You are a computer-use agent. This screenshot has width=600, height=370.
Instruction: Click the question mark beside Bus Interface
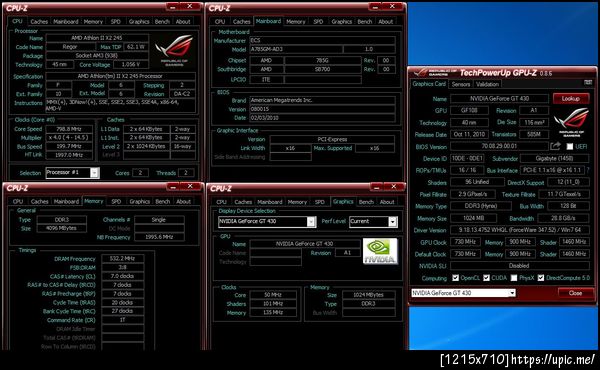pos(588,170)
